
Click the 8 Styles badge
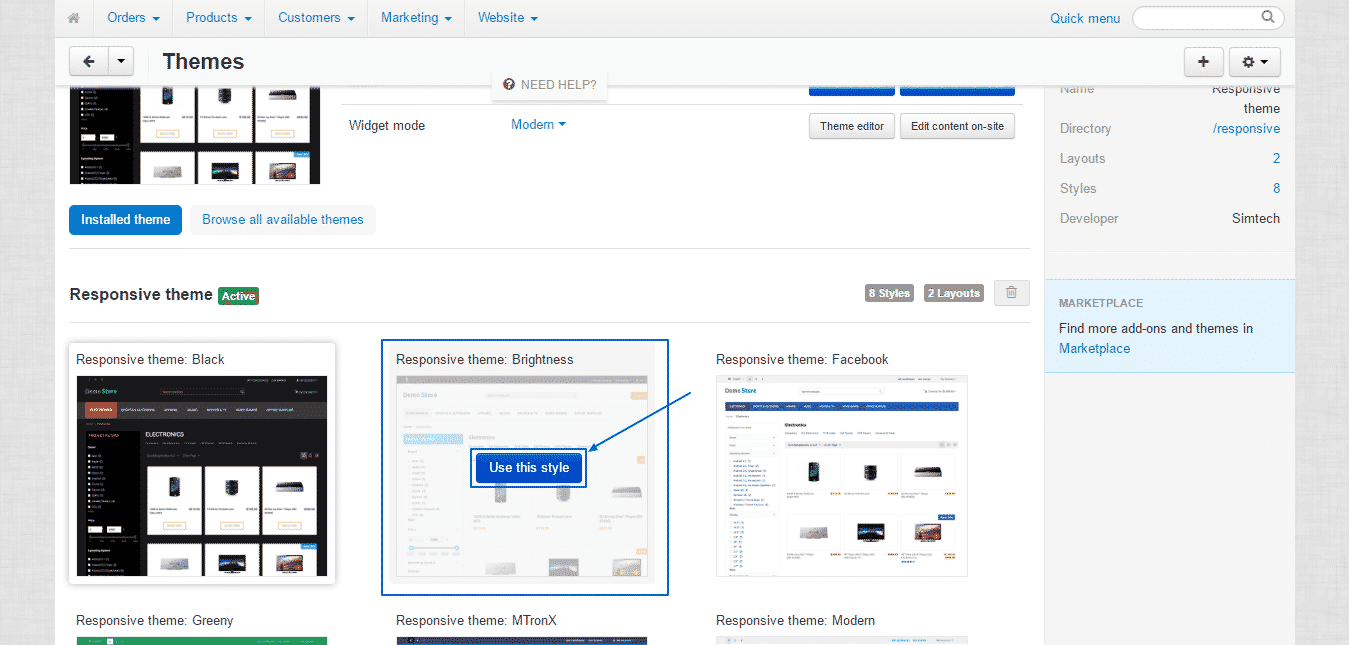click(x=888, y=292)
